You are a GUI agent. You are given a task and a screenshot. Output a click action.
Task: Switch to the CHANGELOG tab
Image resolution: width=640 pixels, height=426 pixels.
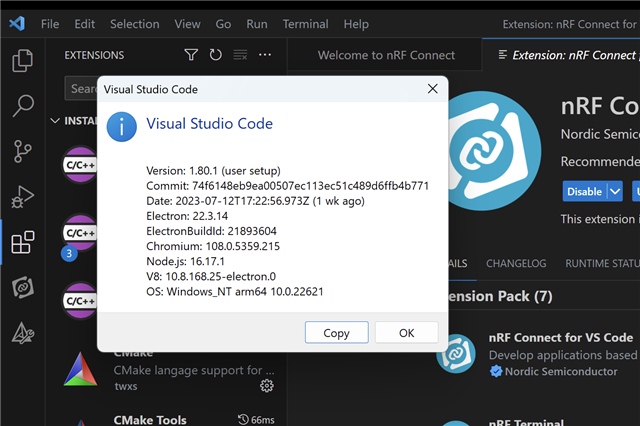516,263
